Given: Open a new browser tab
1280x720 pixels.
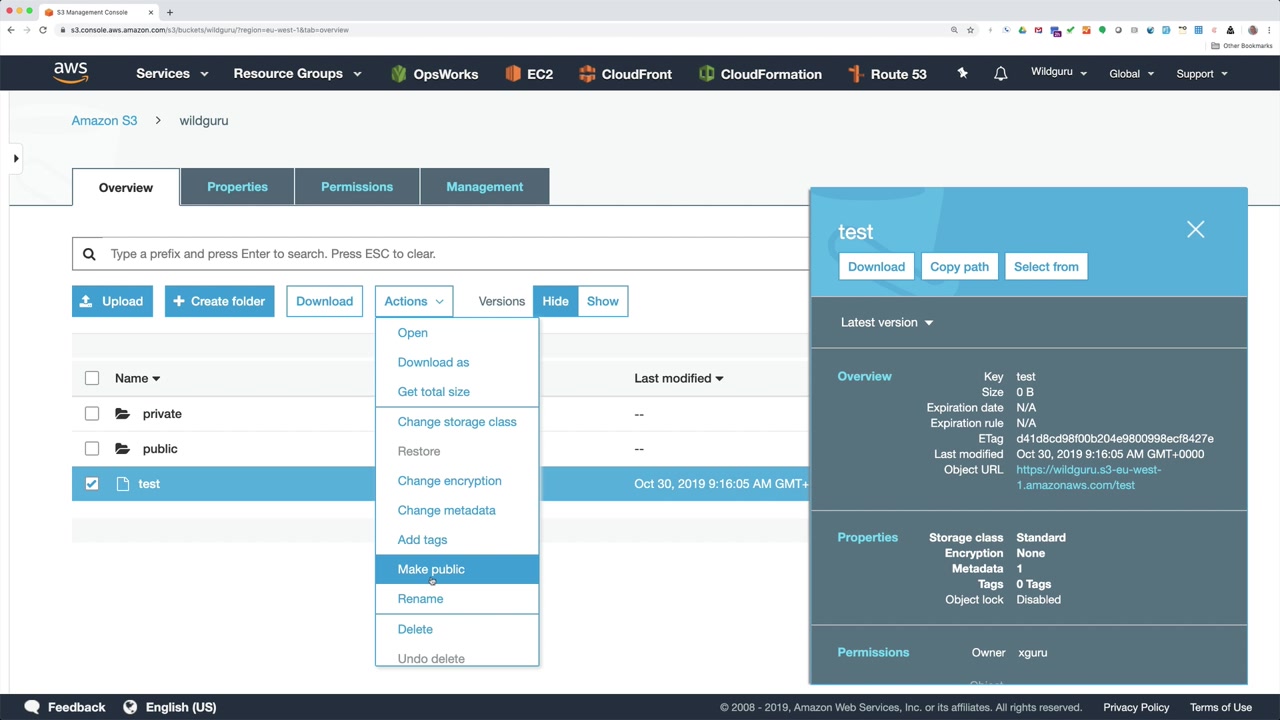Looking at the screenshot, I should tap(170, 12).
